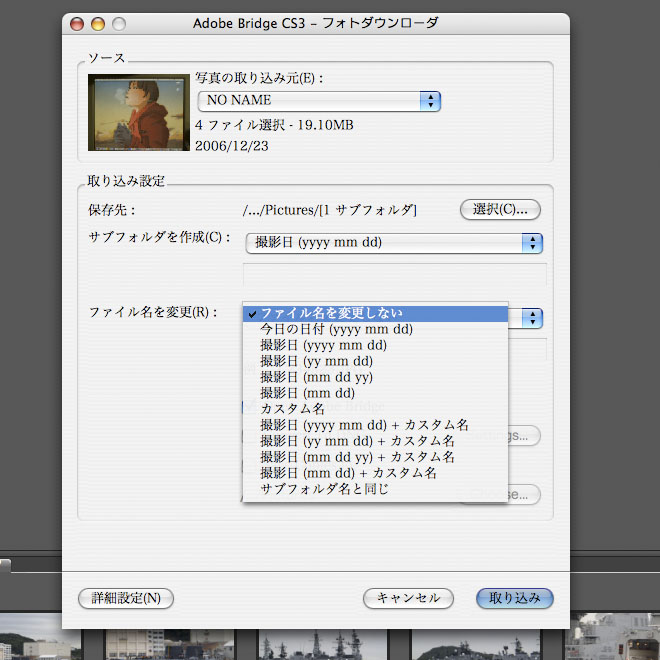Click the save path /.../Pictures/[1 サブフォルダ]

pyautogui.click(x=330, y=210)
